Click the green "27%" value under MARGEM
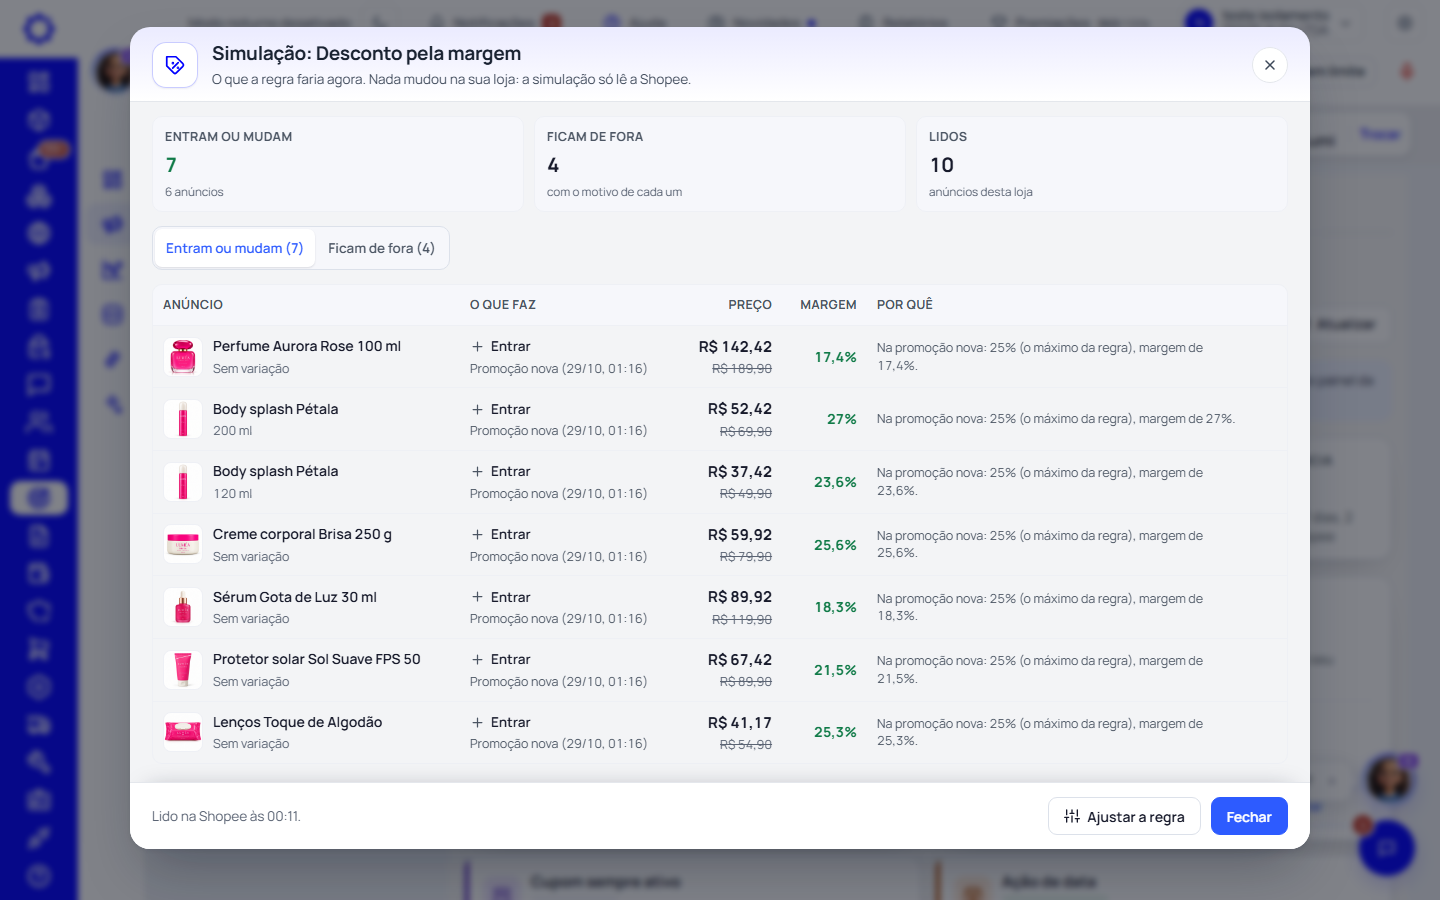 pos(842,419)
